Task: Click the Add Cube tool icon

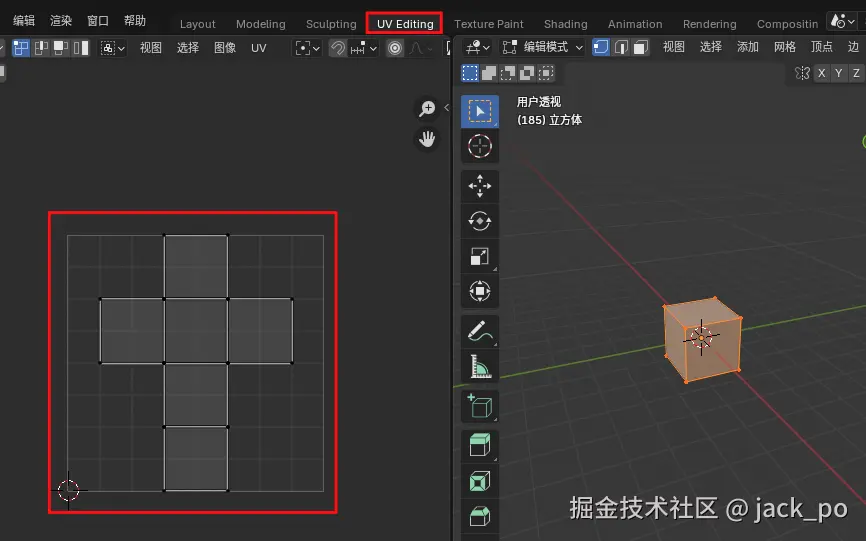Action: (479, 406)
